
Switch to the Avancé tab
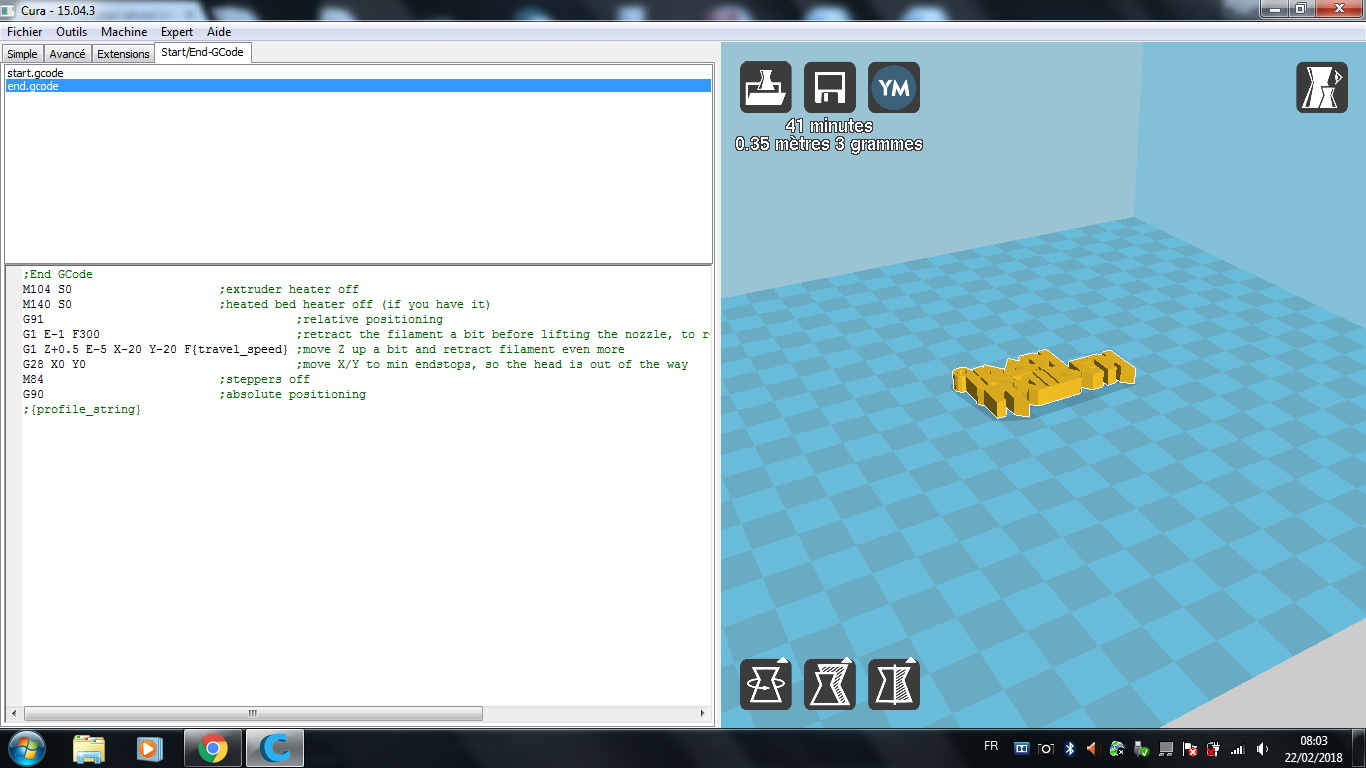(67, 54)
